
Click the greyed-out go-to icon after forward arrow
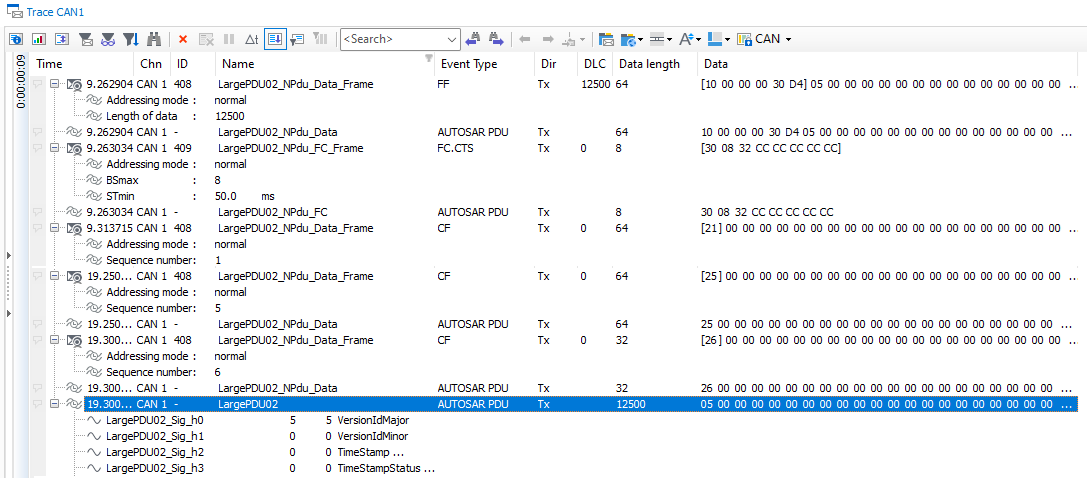[568, 40]
